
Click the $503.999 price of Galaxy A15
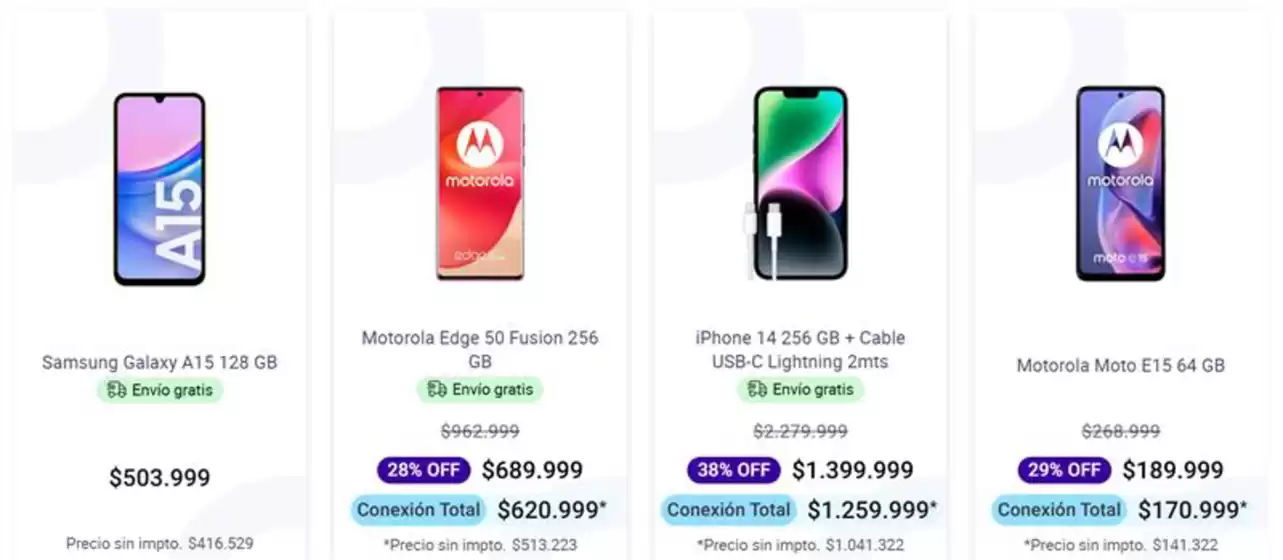pyautogui.click(x=160, y=478)
